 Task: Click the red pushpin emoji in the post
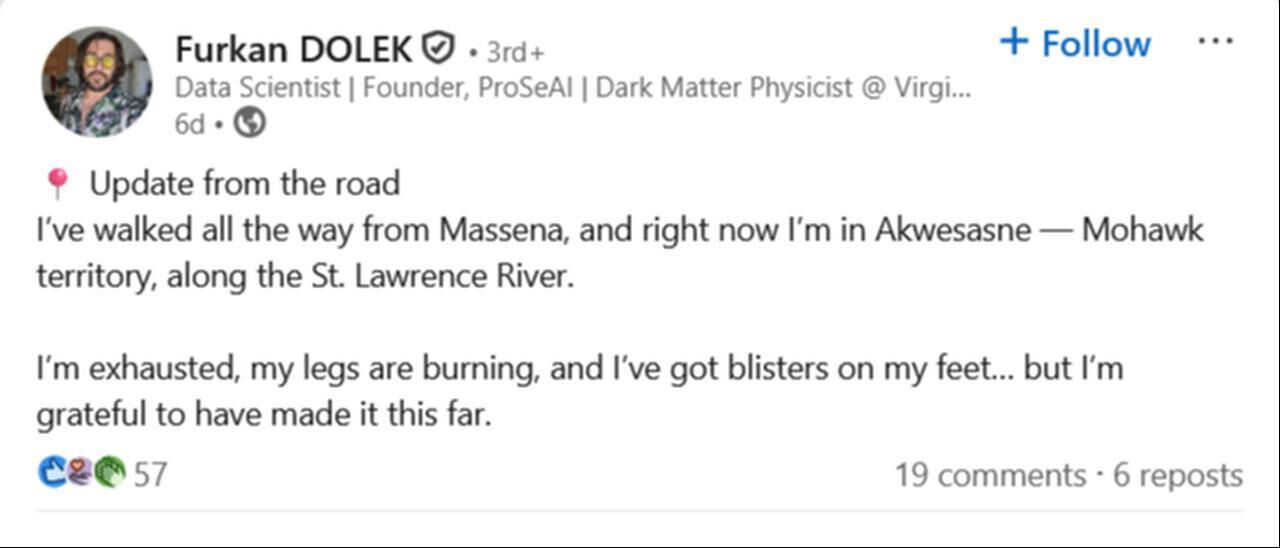pyautogui.click(x=58, y=184)
